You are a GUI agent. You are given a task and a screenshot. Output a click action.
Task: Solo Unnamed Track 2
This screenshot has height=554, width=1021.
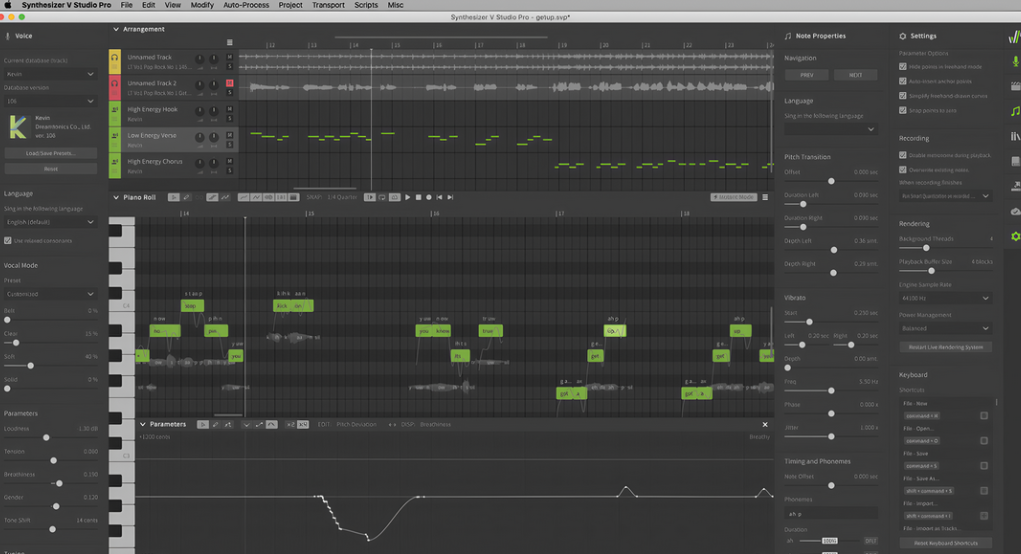(x=229, y=92)
